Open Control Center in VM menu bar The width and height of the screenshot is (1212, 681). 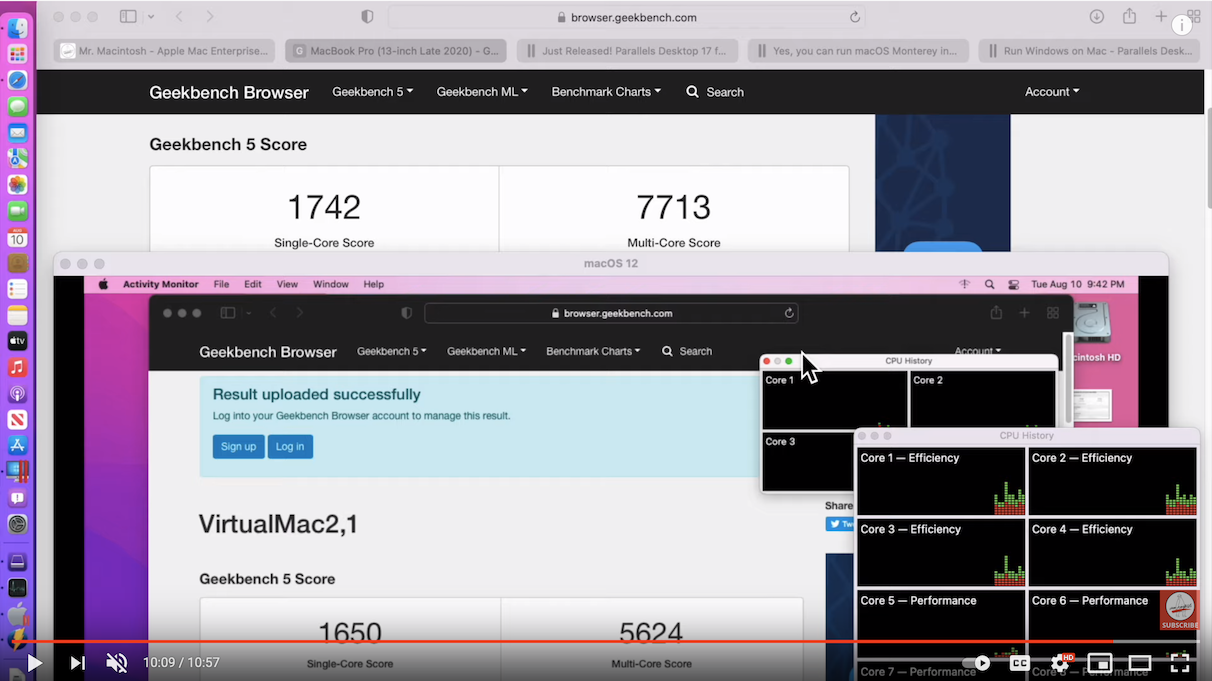[1013, 285]
